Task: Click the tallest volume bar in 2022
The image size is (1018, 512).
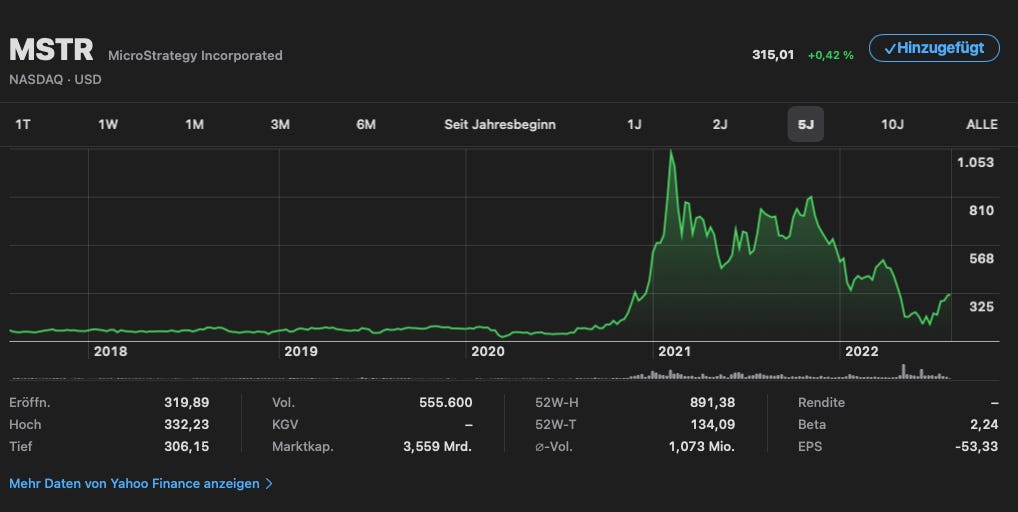Action: tap(902, 371)
